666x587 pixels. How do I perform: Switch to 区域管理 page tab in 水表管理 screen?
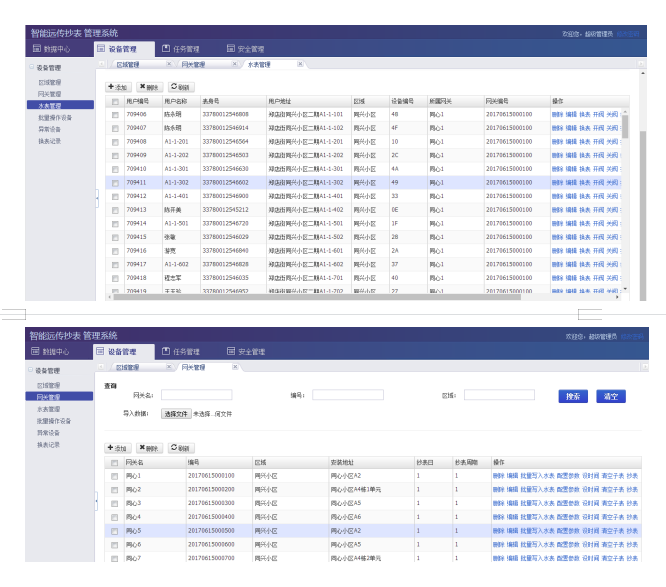click(128, 65)
